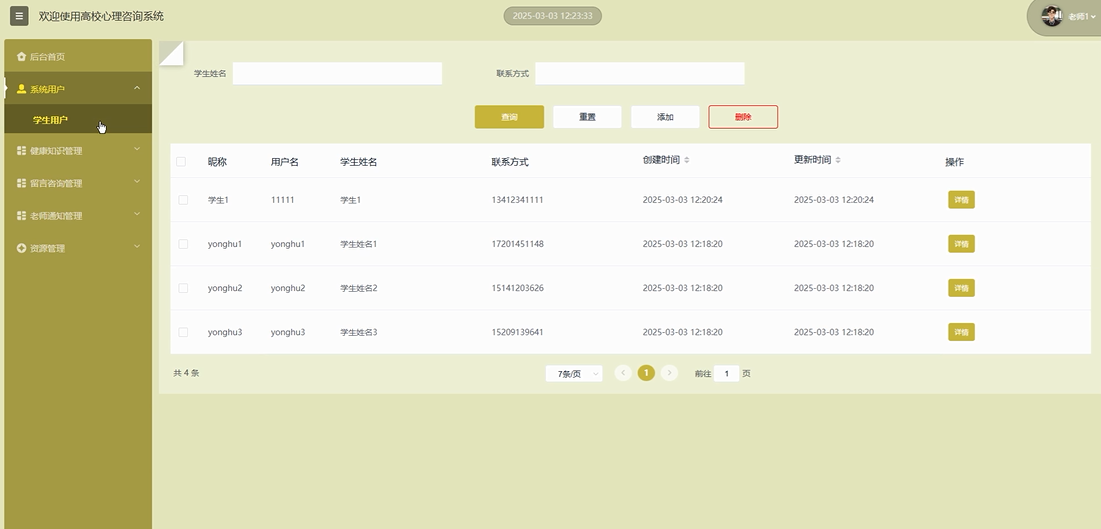Expand the 老师通知管理 menu chevron
The height and width of the screenshot is (529, 1101).
coord(137,215)
